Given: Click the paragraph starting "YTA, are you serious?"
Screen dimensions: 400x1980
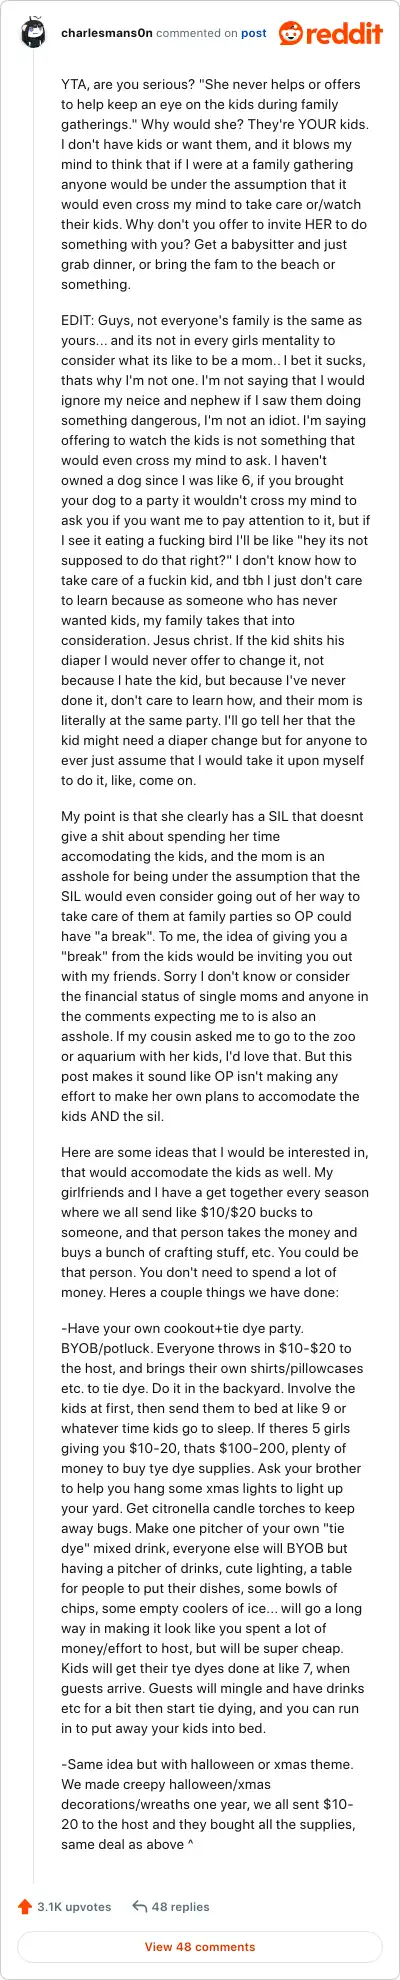Looking at the screenshot, I should 211,184.
